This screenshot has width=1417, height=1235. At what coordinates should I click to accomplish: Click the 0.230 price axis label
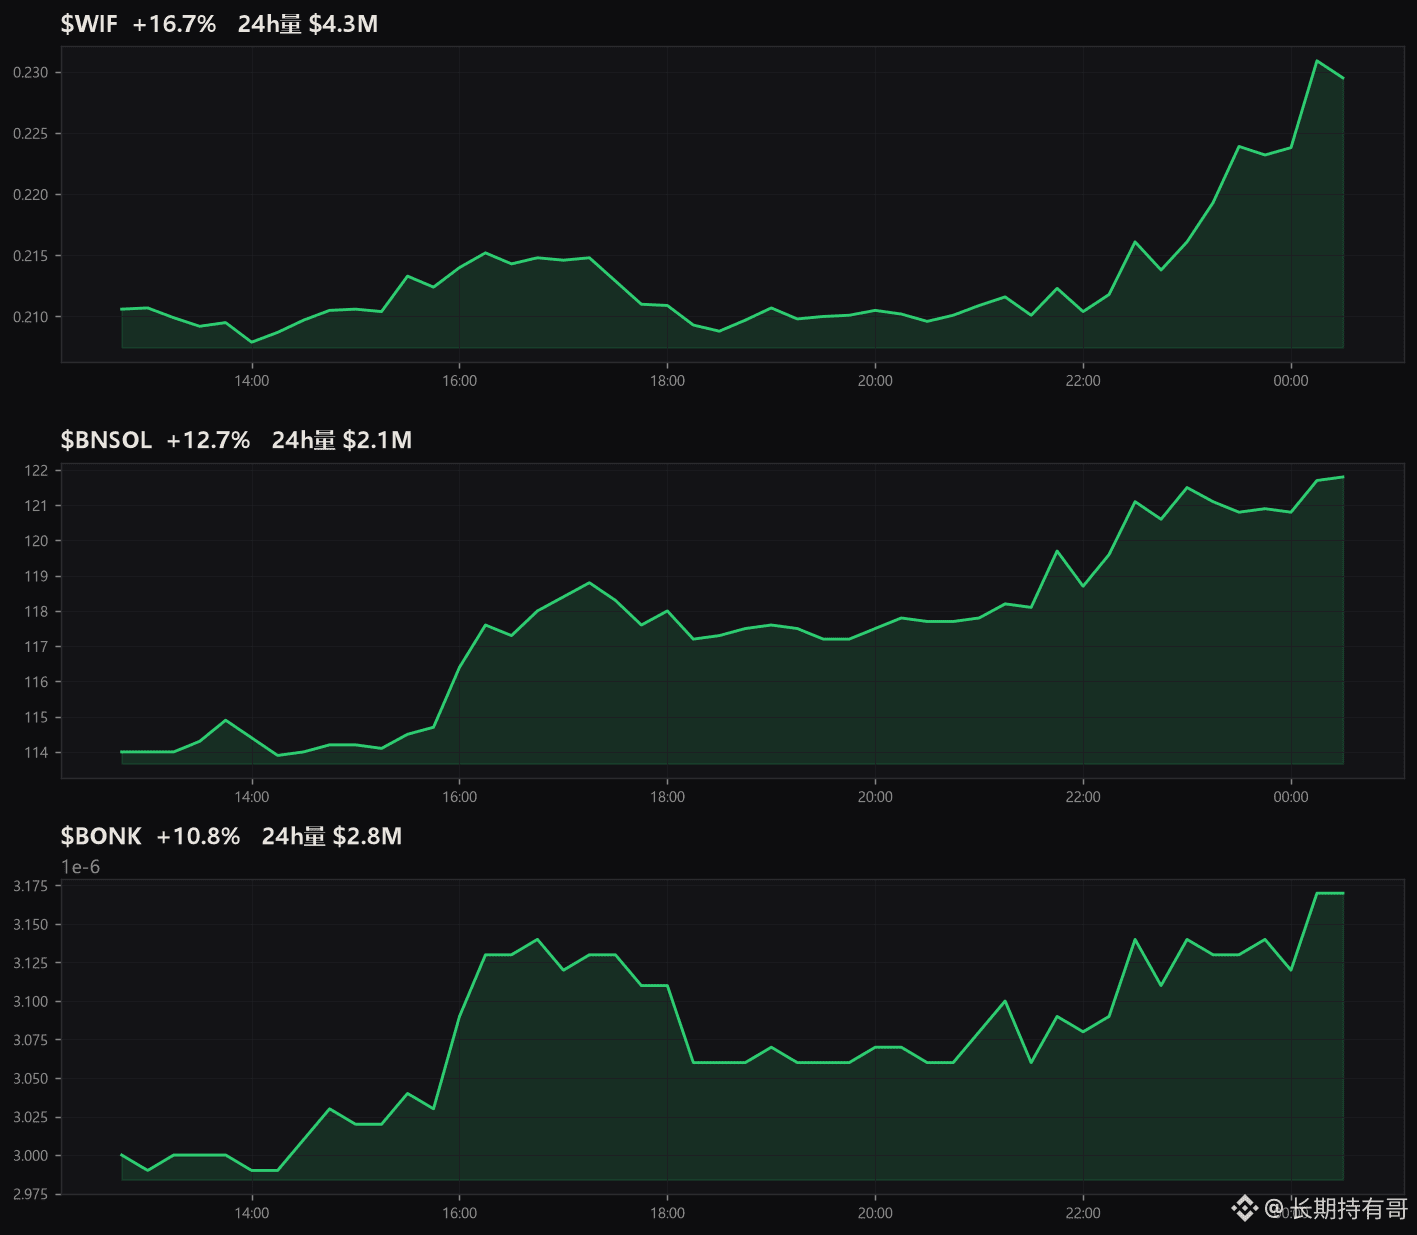click(x=30, y=73)
